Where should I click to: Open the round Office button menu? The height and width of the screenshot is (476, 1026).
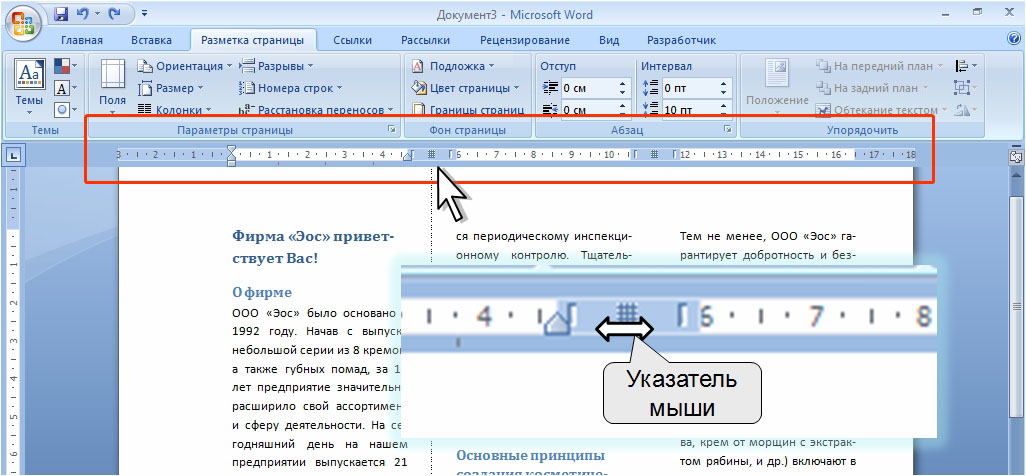[23, 22]
